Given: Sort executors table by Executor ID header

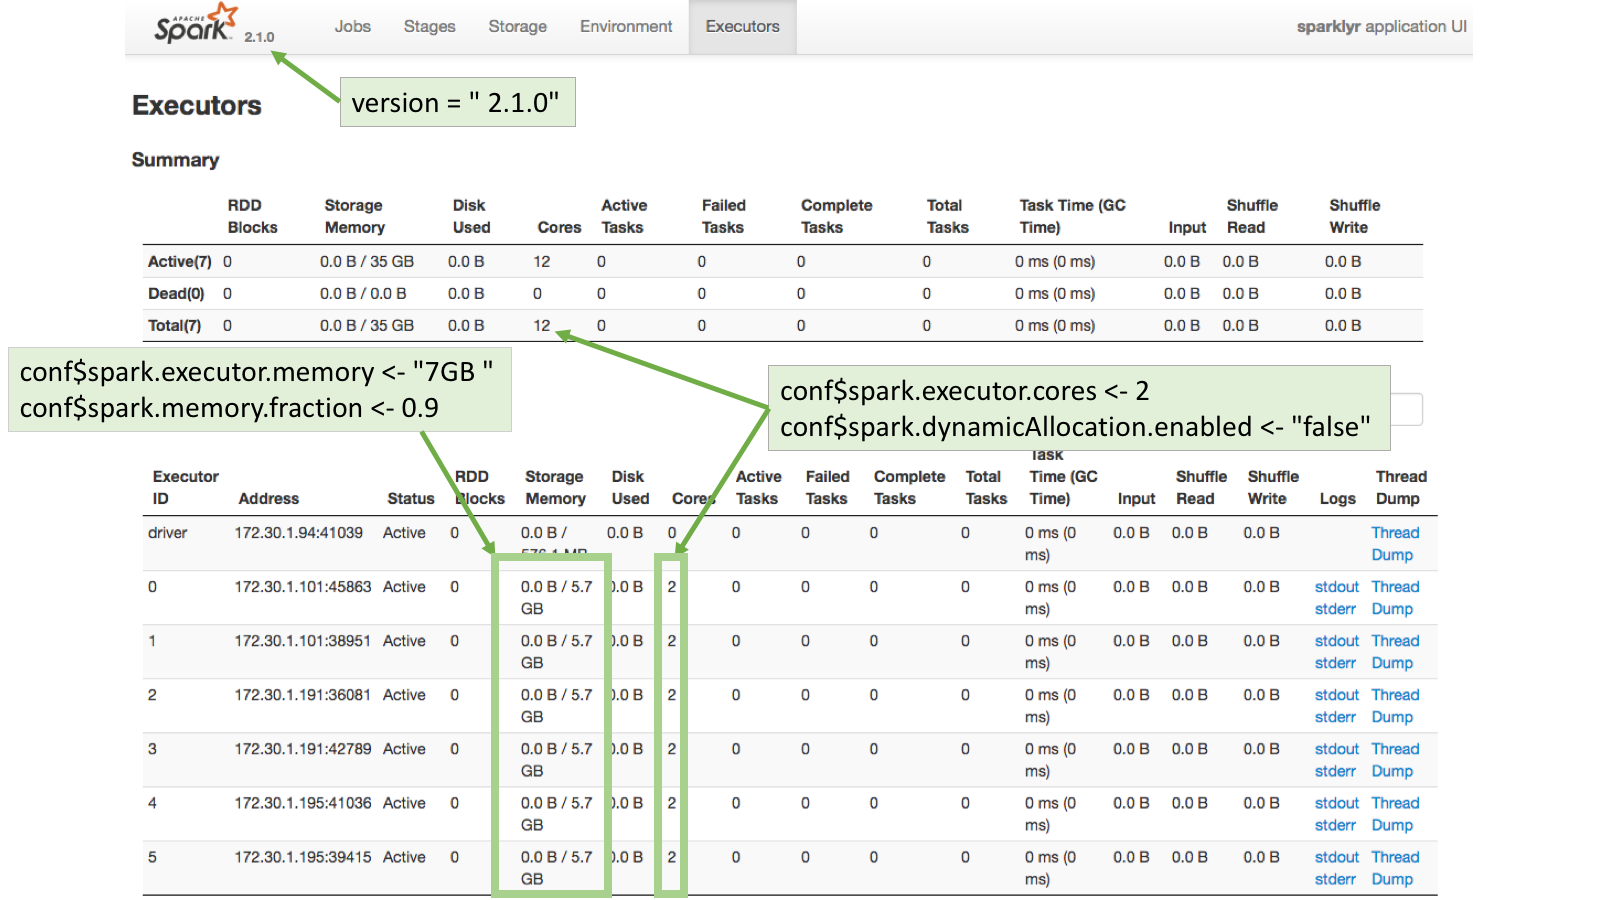Looking at the screenshot, I should [x=185, y=487].
